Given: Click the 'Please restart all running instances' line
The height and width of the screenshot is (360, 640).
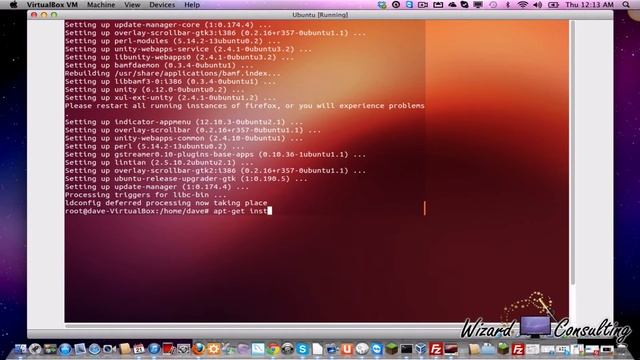Looking at the screenshot, I should [x=244, y=106].
